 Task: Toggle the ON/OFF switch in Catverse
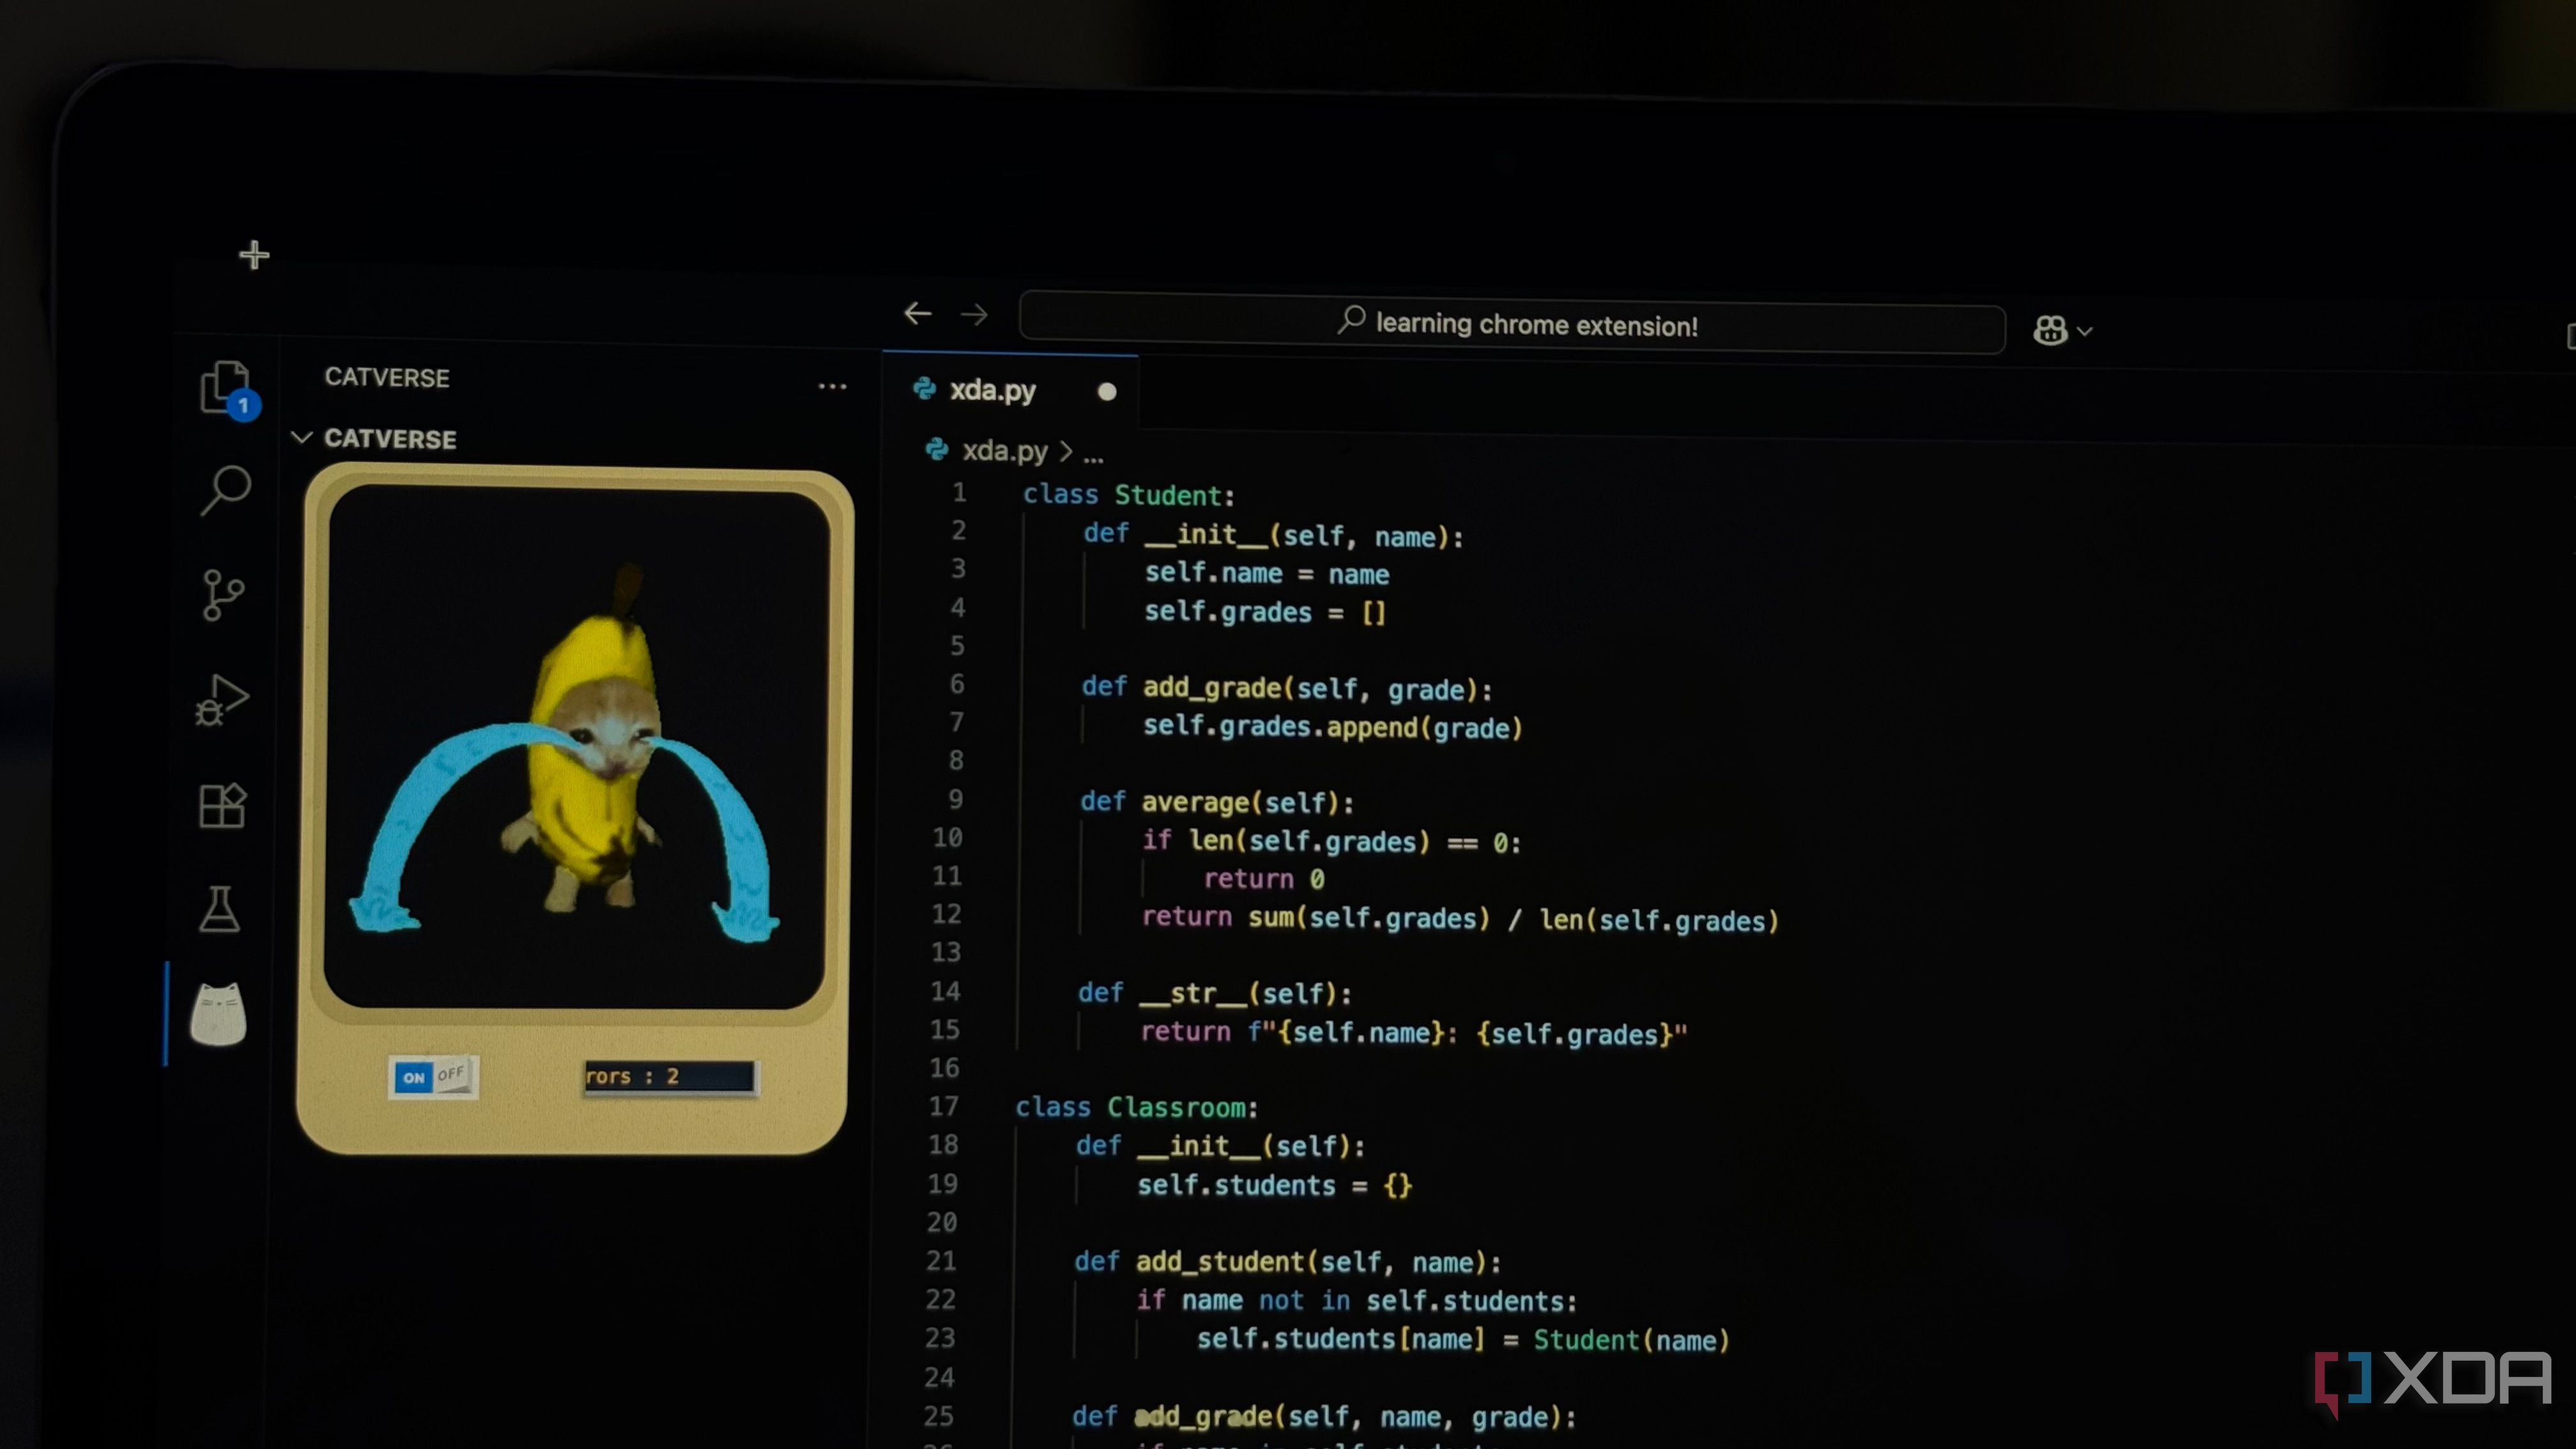pos(433,1077)
